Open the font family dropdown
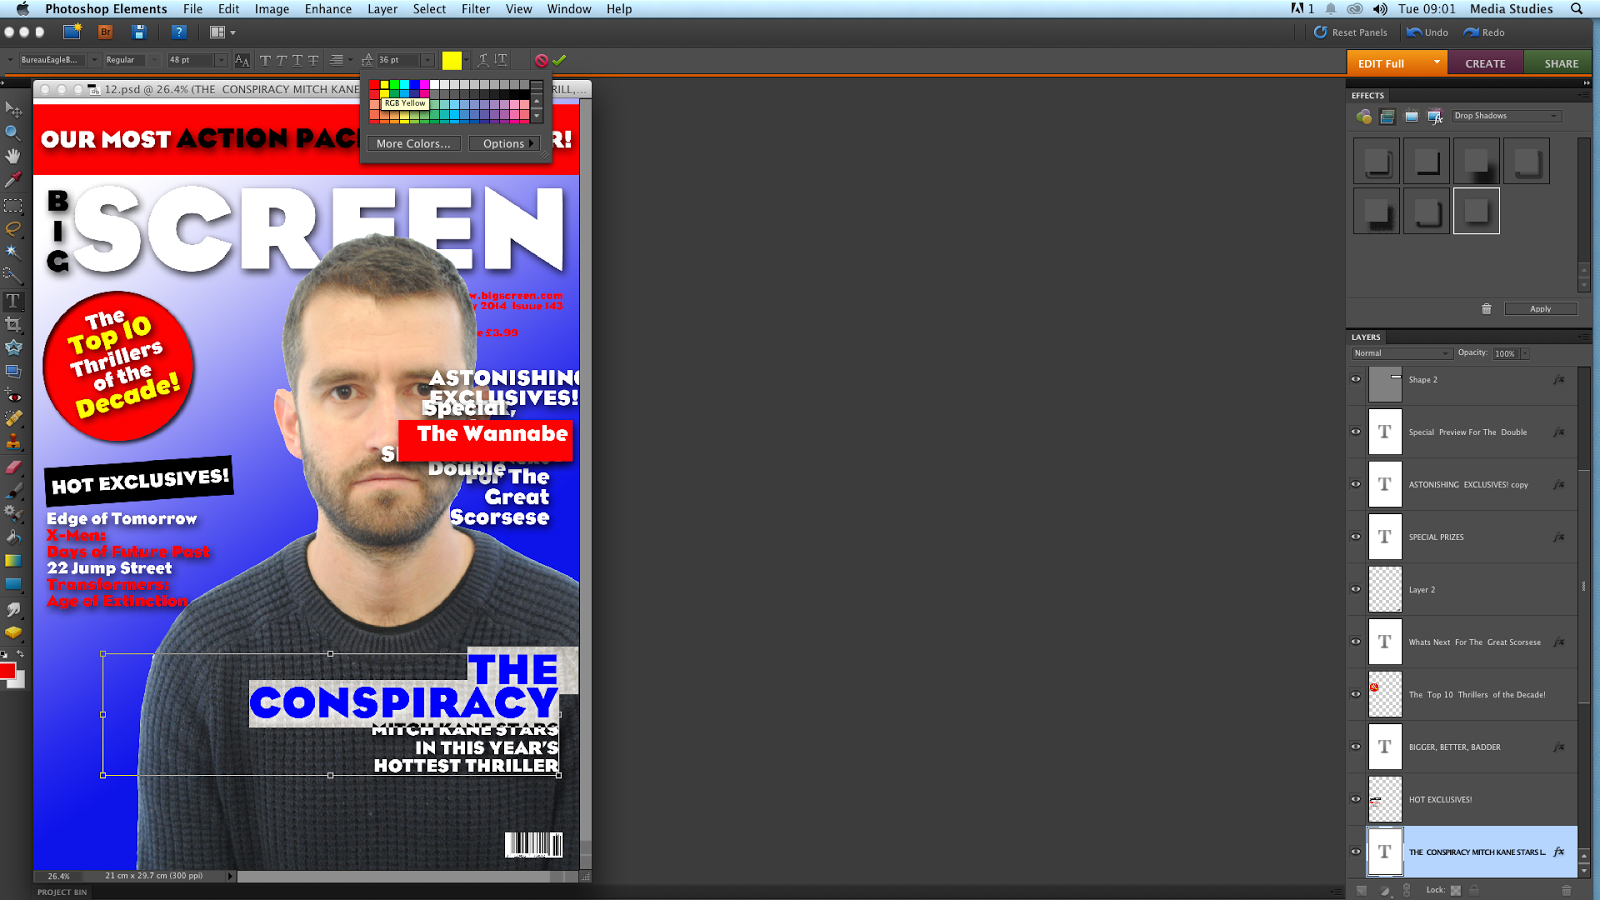 pyautogui.click(x=94, y=60)
